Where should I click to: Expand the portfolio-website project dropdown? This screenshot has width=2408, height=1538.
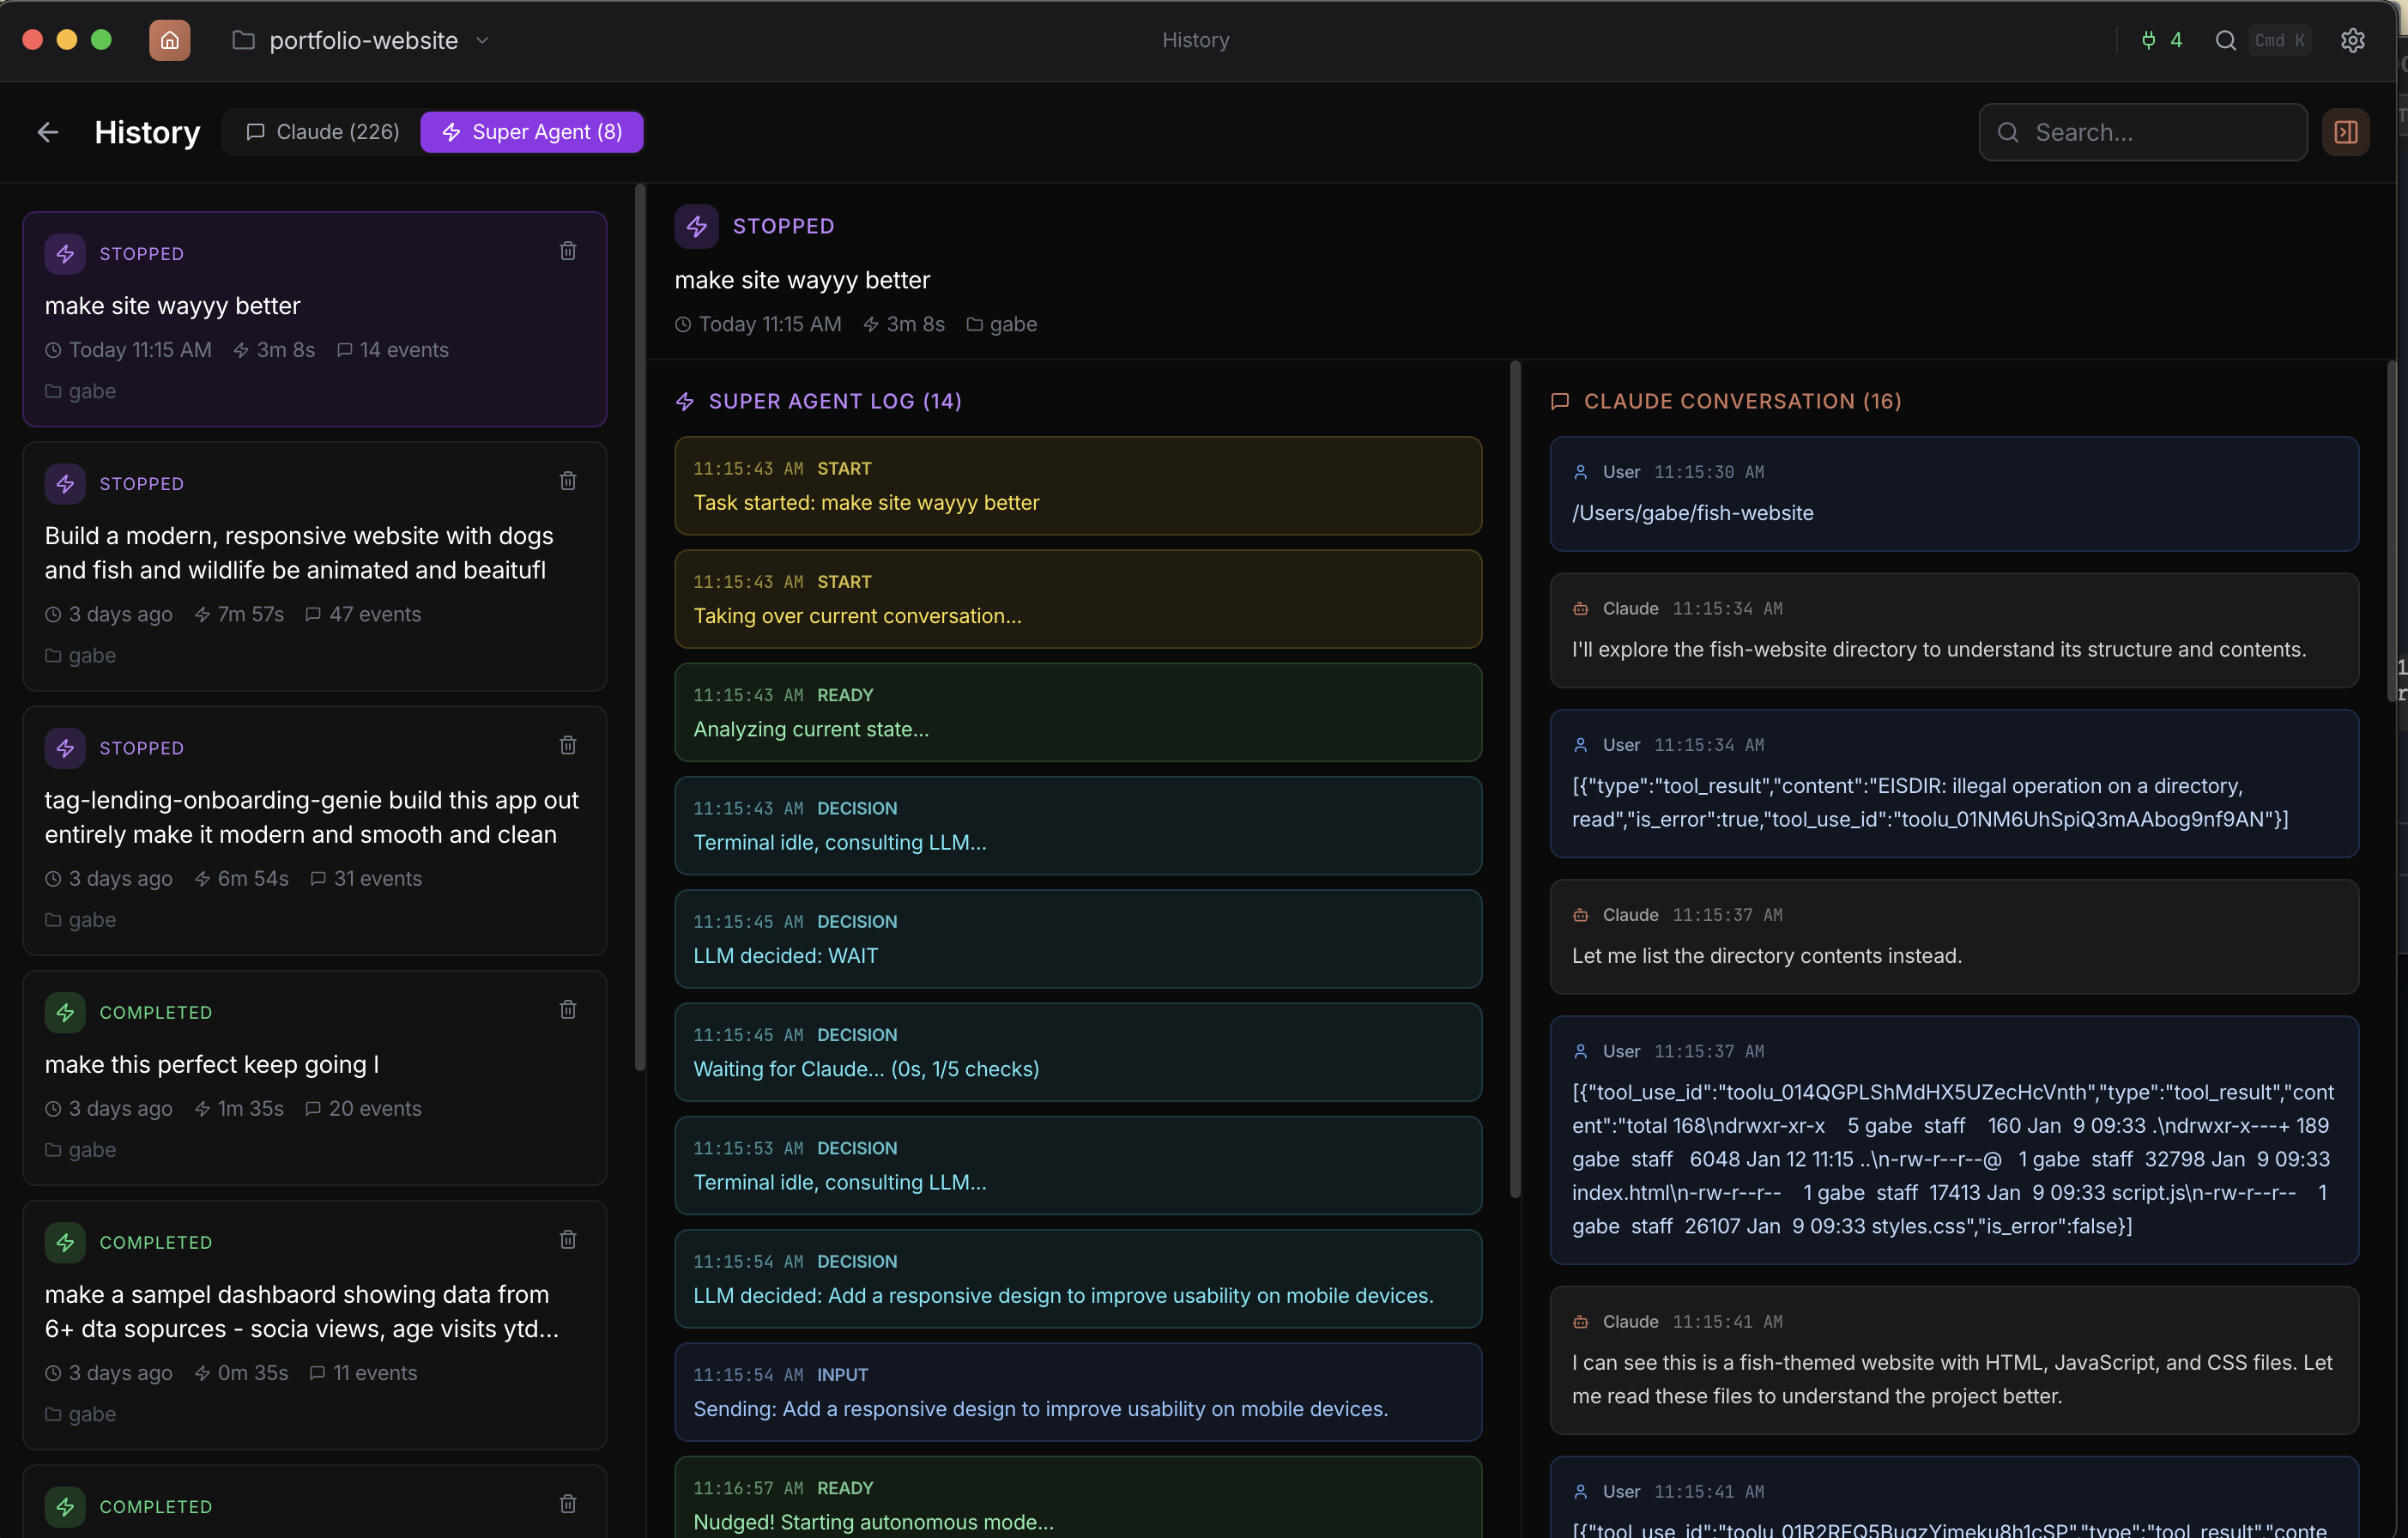tap(482, 40)
